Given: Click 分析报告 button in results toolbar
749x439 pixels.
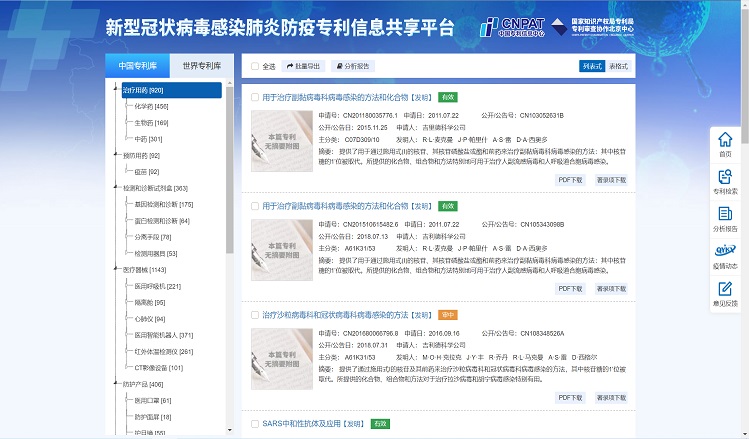Looking at the screenshot, I should tap(353, 66).
